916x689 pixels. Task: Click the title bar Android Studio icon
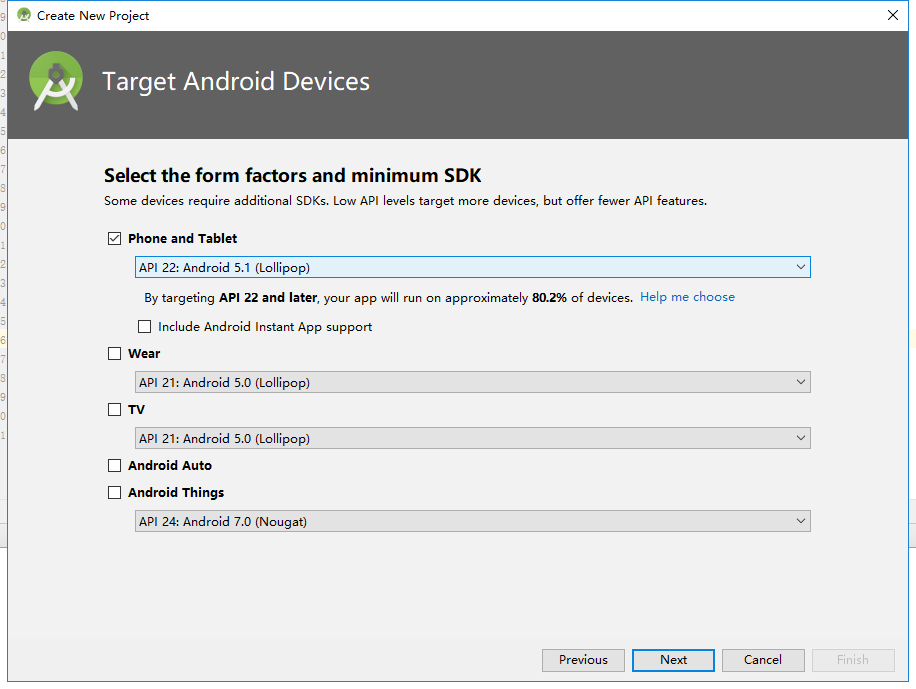pos(23,15)
